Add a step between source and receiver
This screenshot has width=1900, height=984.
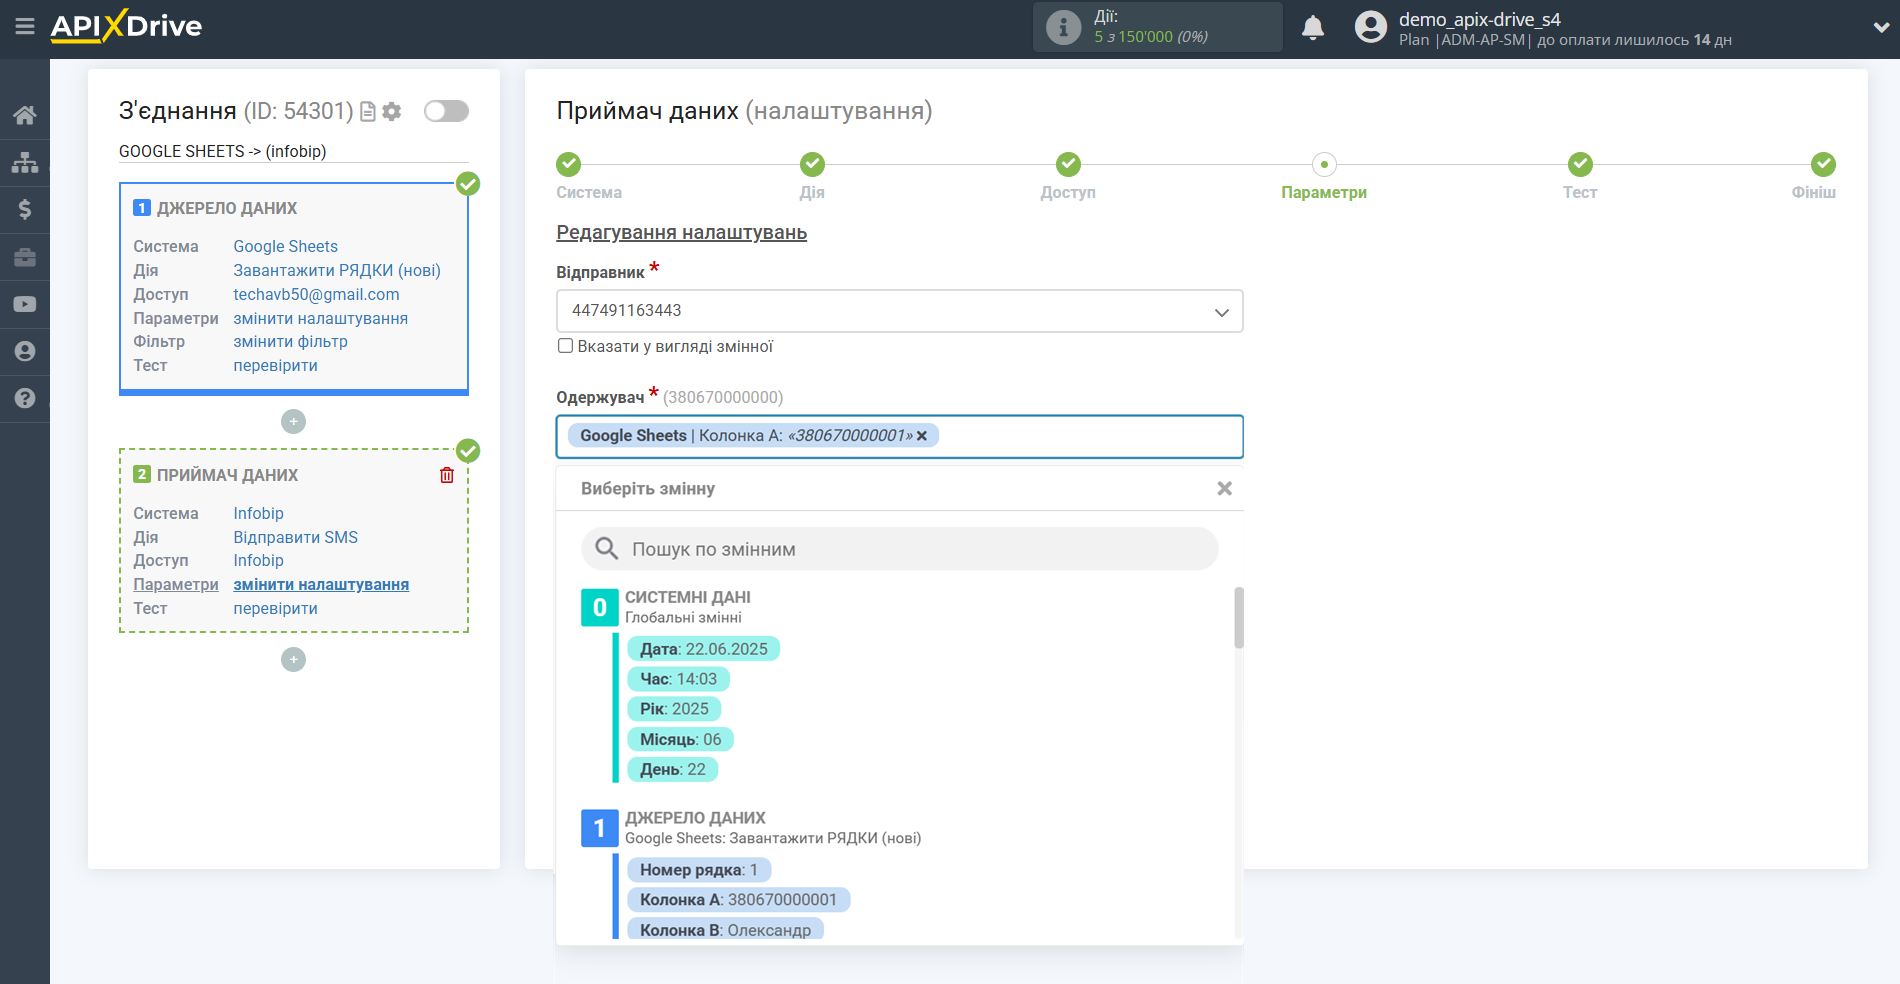[293, 422]
